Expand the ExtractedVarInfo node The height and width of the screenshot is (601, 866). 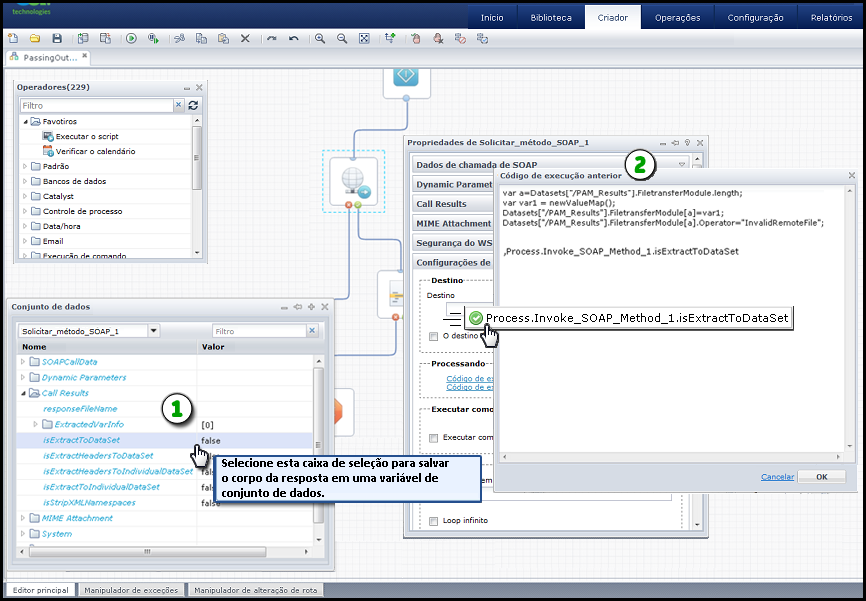click(x=35, y=424)
